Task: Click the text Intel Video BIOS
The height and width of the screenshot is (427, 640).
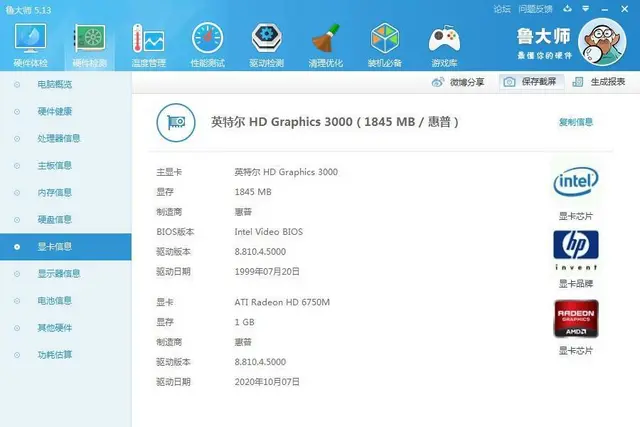Action: click(269, 232)
